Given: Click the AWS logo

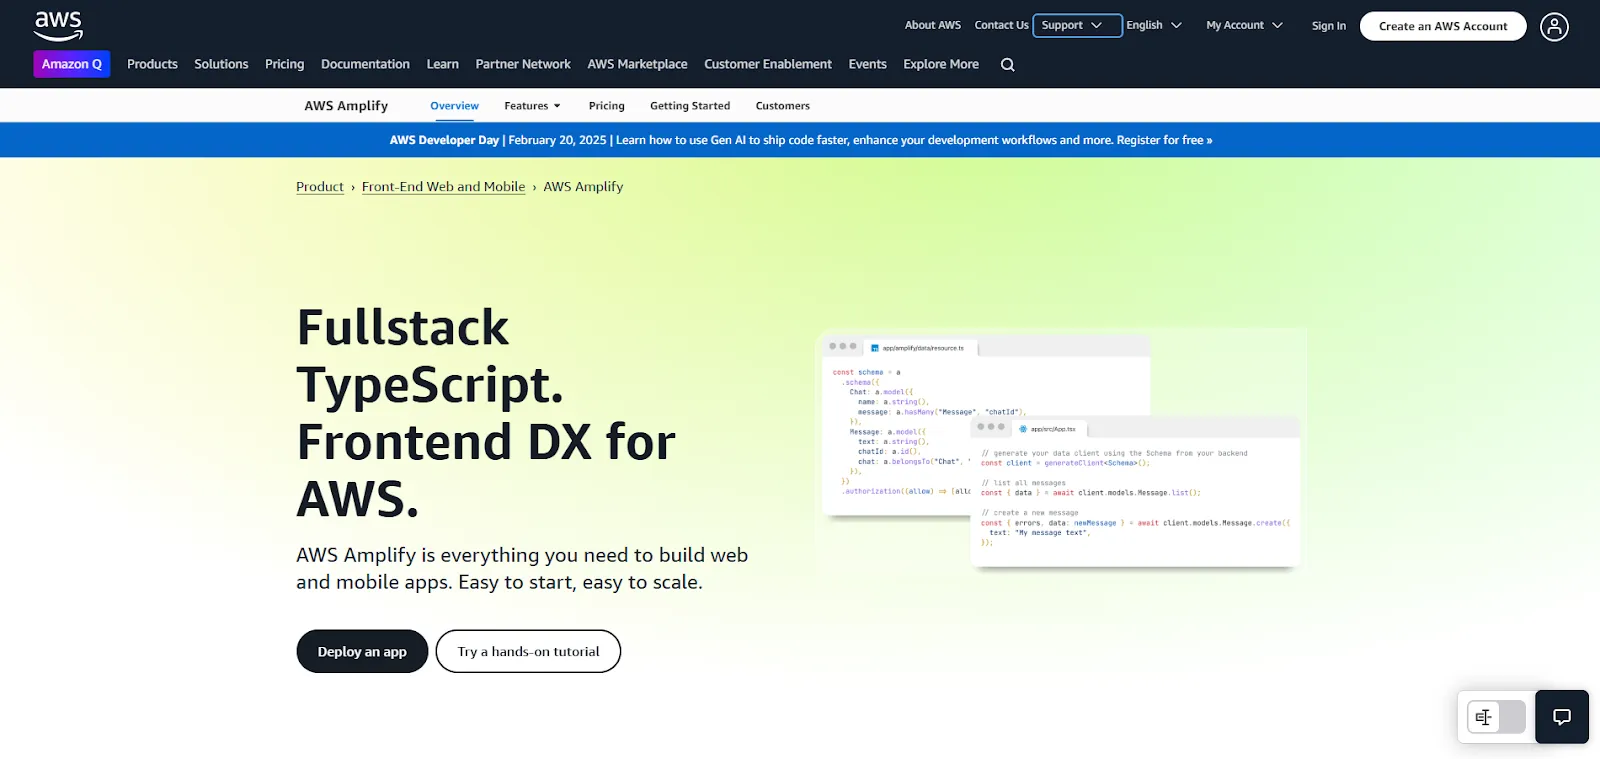Looking at the screenshot, I should [58, 26].
